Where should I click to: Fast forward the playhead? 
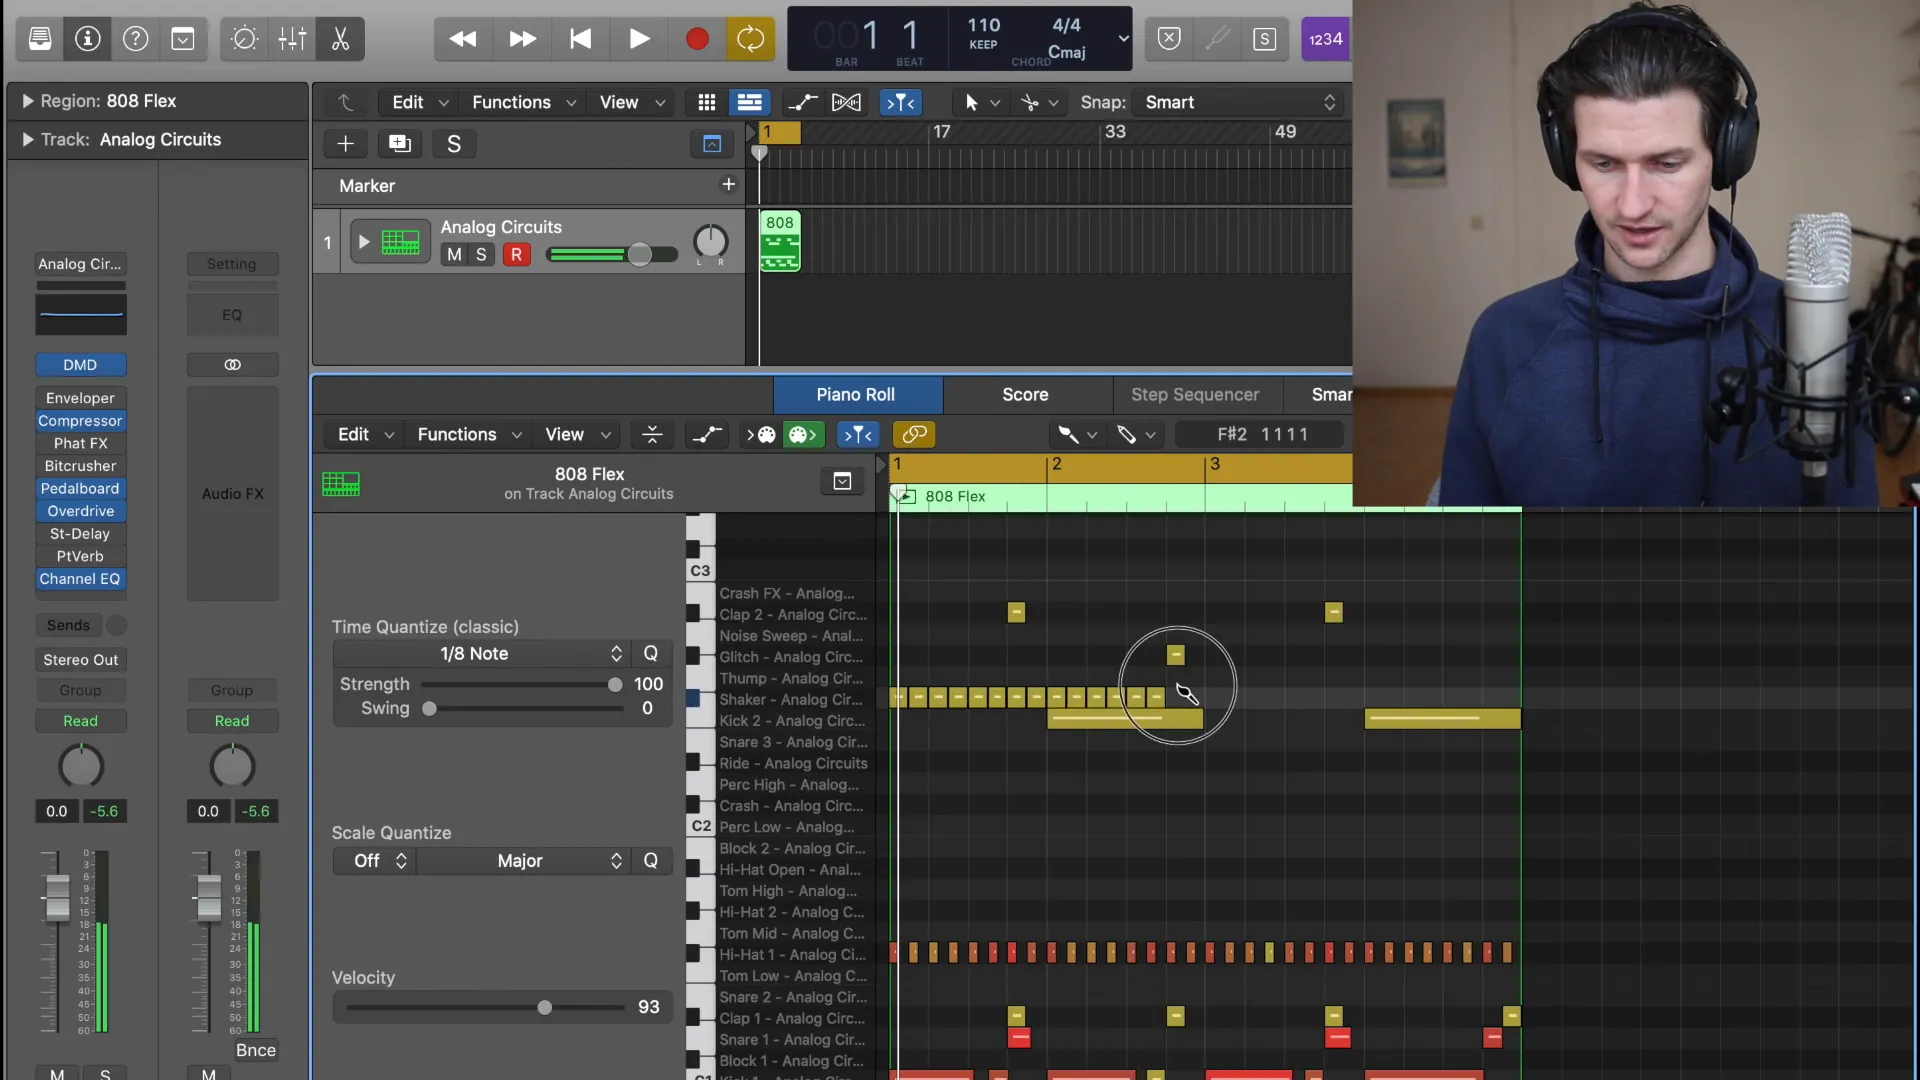522,39
